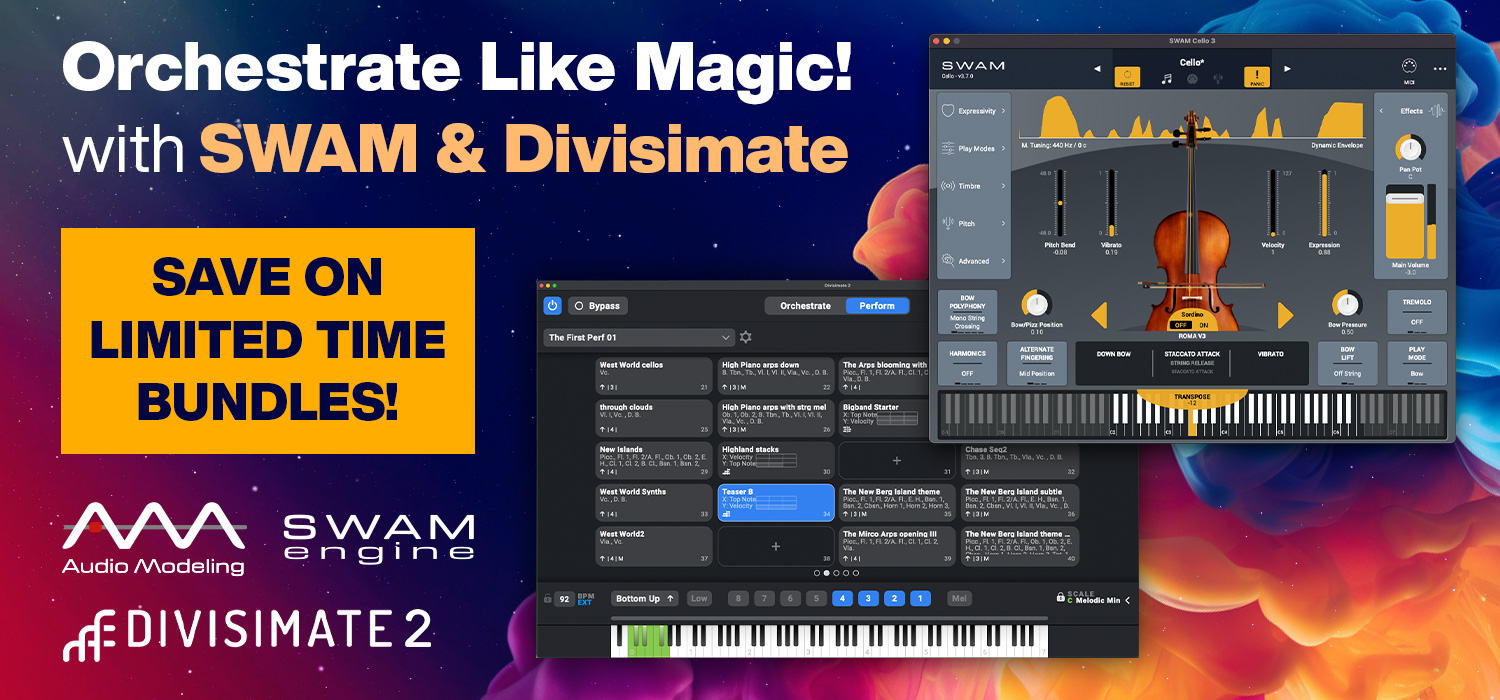Select the Highland stacks tile

point(776,461)
